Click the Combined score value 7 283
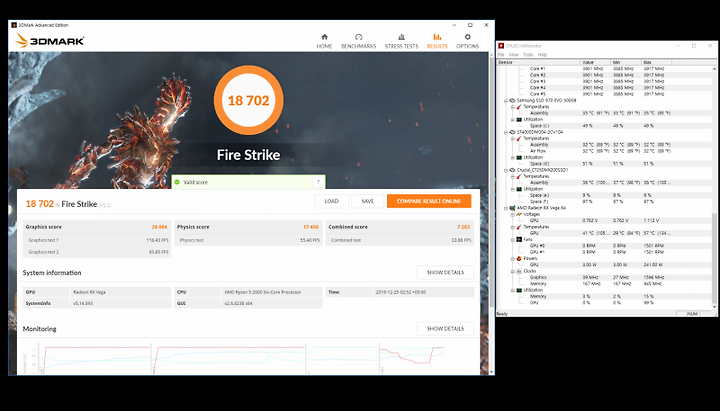 coord(464,227)
